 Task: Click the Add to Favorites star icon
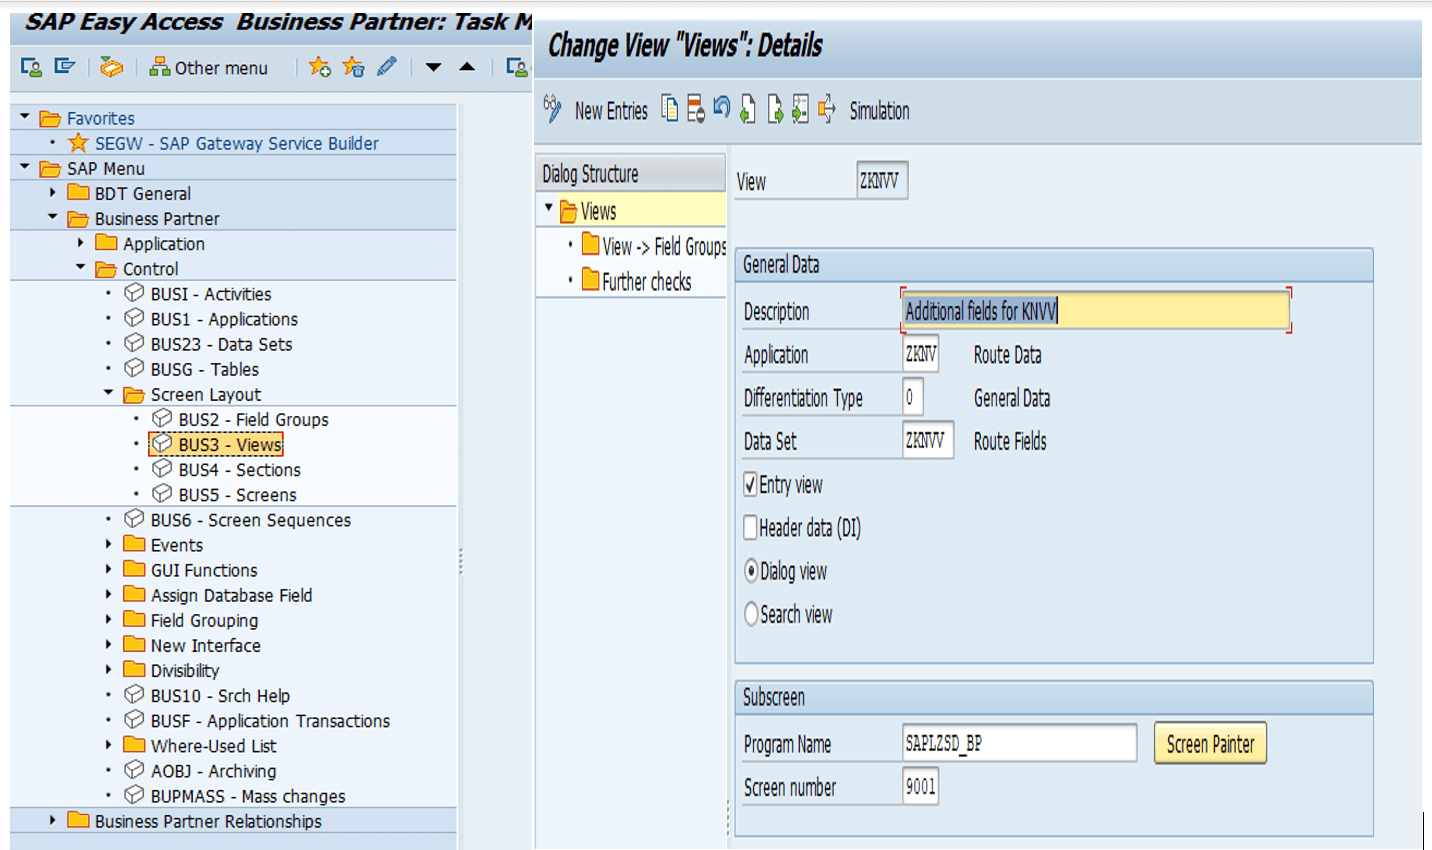click(319, 67)
